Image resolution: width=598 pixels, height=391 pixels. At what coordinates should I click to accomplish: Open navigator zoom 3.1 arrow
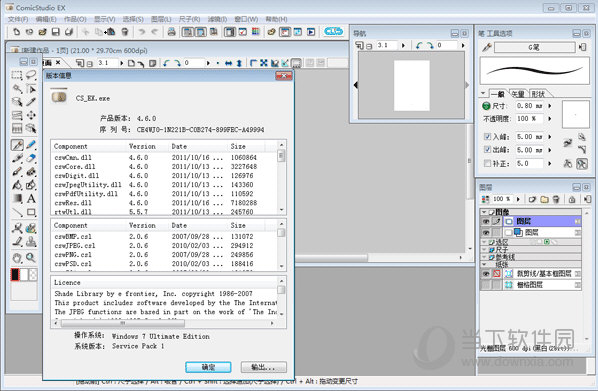403,45
